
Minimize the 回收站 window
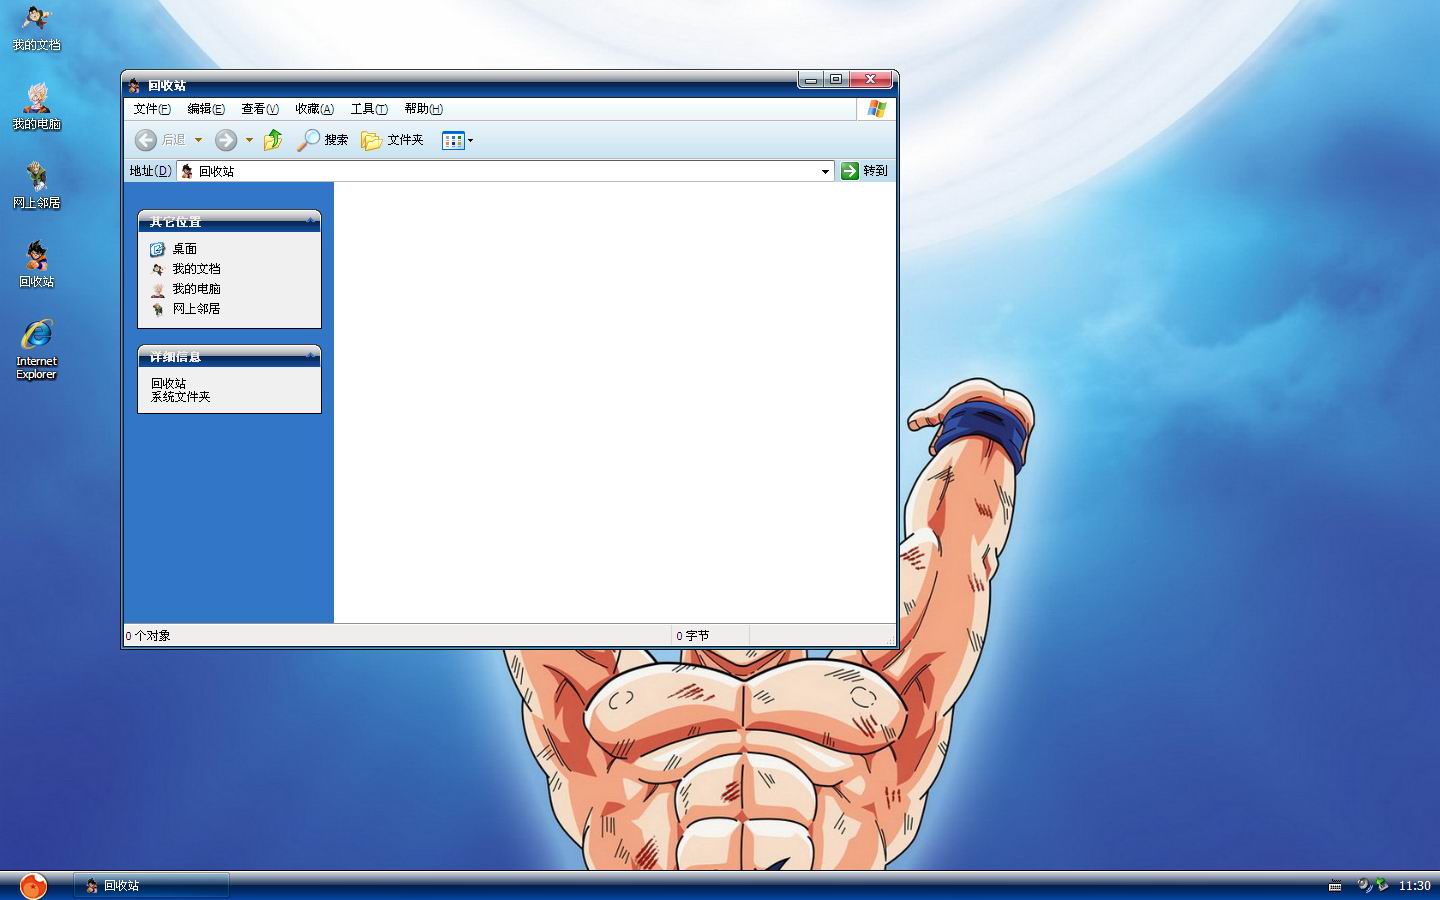[811, 80]
